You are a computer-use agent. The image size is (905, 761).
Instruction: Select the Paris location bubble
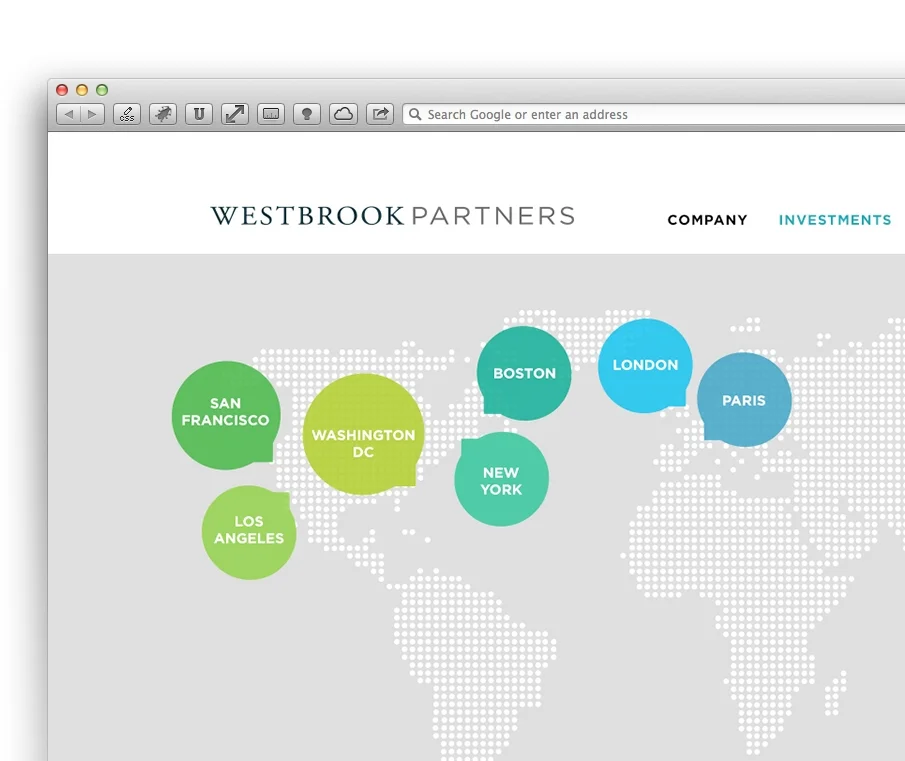[x=744, y=400]
